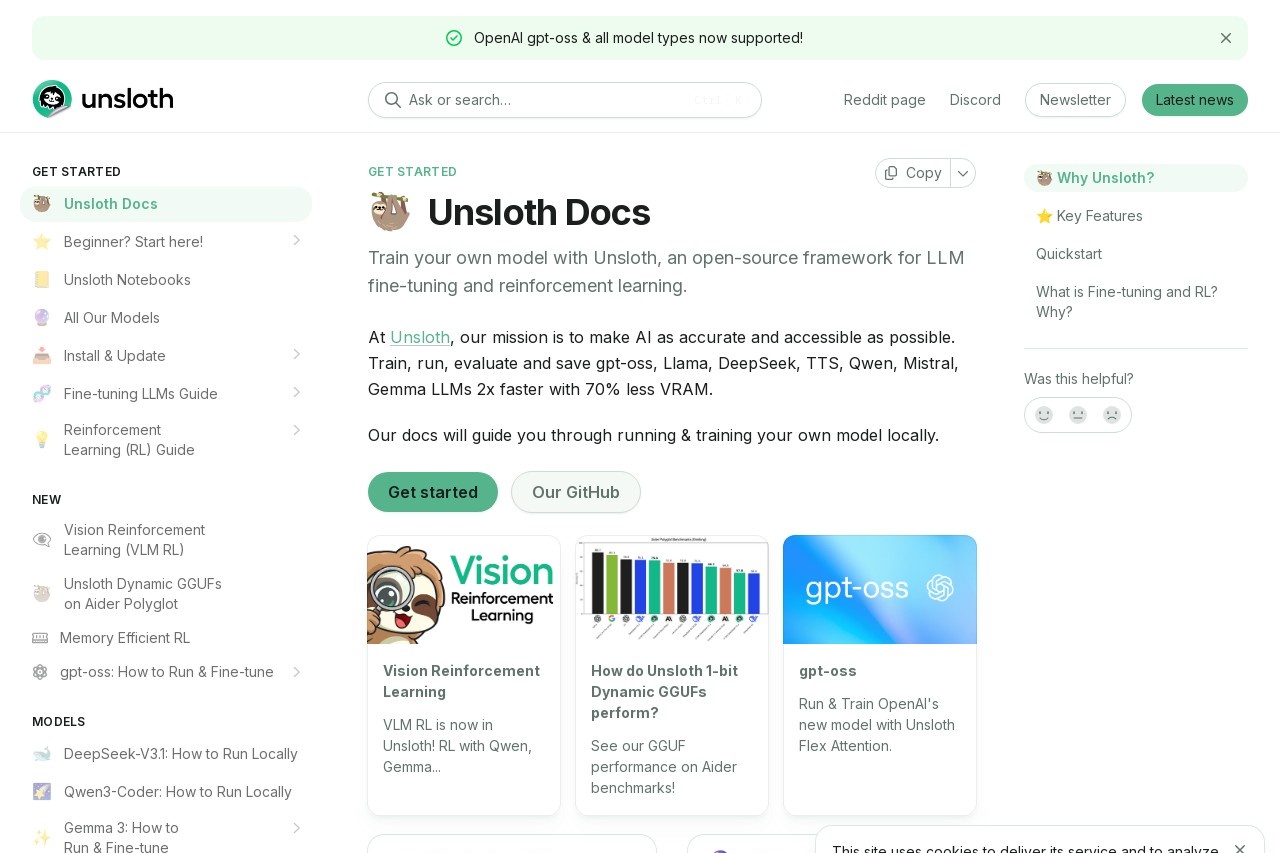
Task: Jump to What is Fine-tuning and RL? section
Action: (x=1136, y=302)
